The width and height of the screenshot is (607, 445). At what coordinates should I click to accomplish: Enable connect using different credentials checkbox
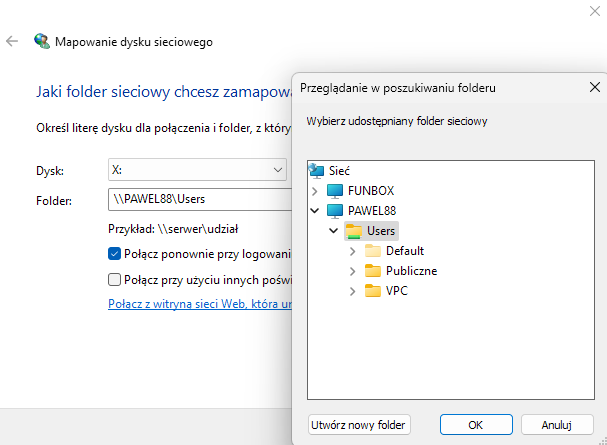(x=115, y=279)
